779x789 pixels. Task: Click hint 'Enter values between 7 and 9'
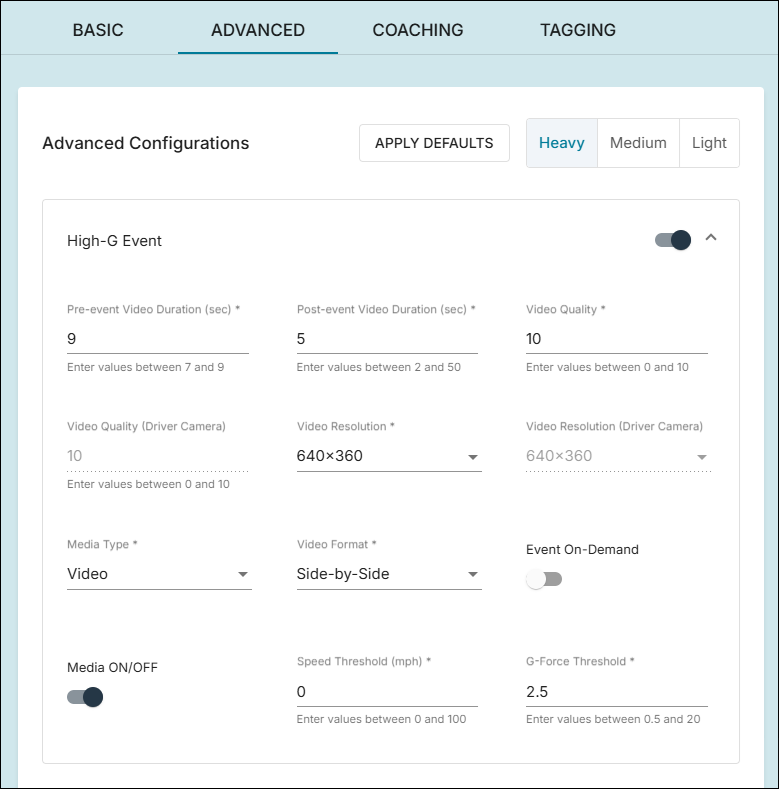(x=145, y=367)
